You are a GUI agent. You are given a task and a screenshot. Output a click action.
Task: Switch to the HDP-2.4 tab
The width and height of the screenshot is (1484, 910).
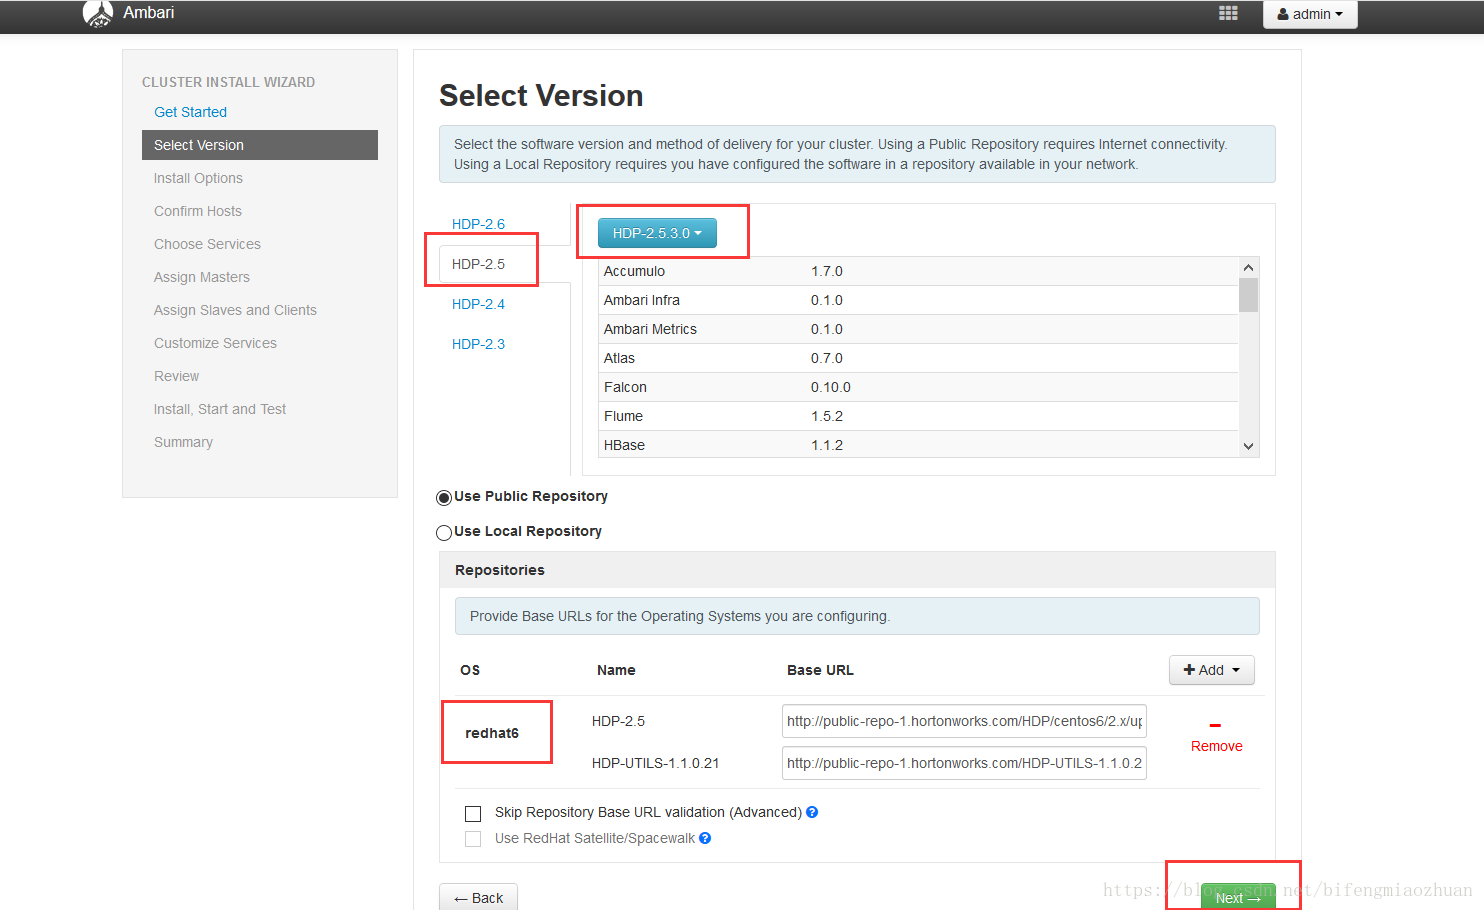[478, 304]
